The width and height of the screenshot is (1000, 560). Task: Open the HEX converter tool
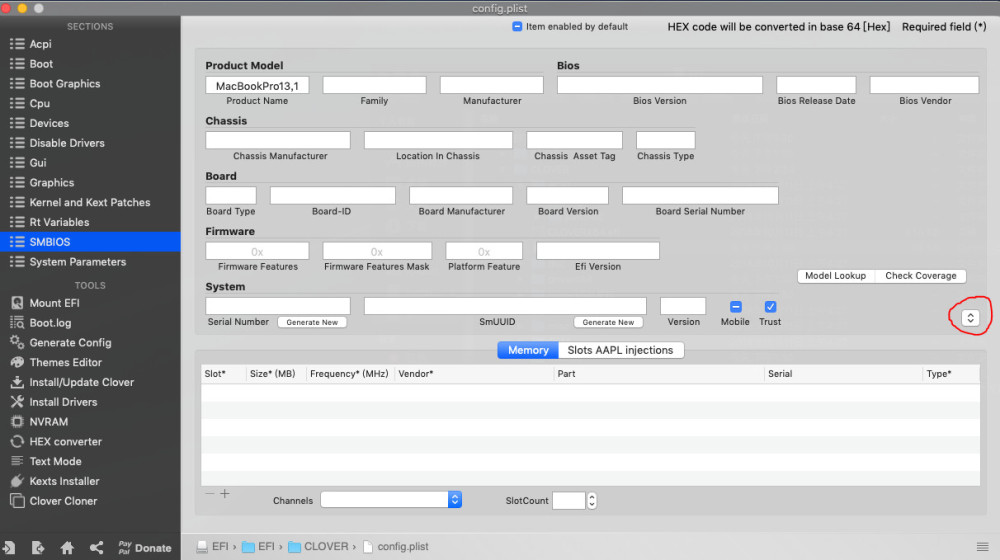coord(65,442)
